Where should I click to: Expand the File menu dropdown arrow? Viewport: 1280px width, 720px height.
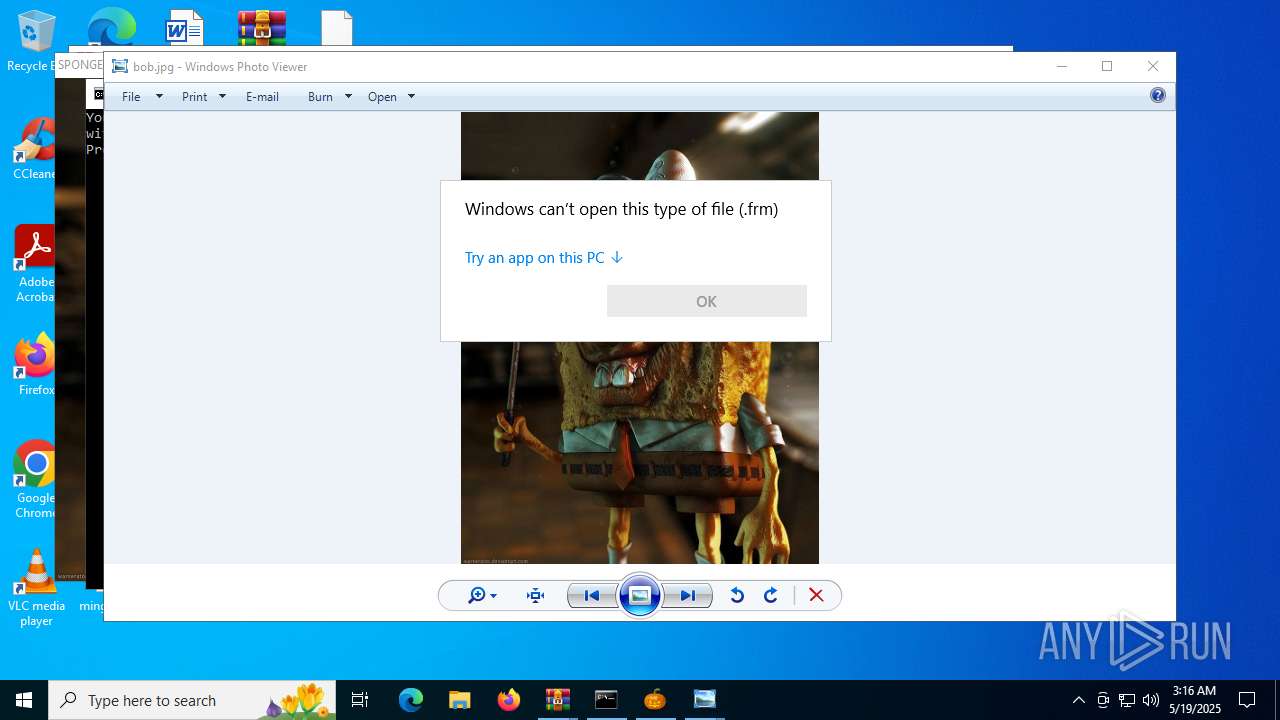coord(159,97)
